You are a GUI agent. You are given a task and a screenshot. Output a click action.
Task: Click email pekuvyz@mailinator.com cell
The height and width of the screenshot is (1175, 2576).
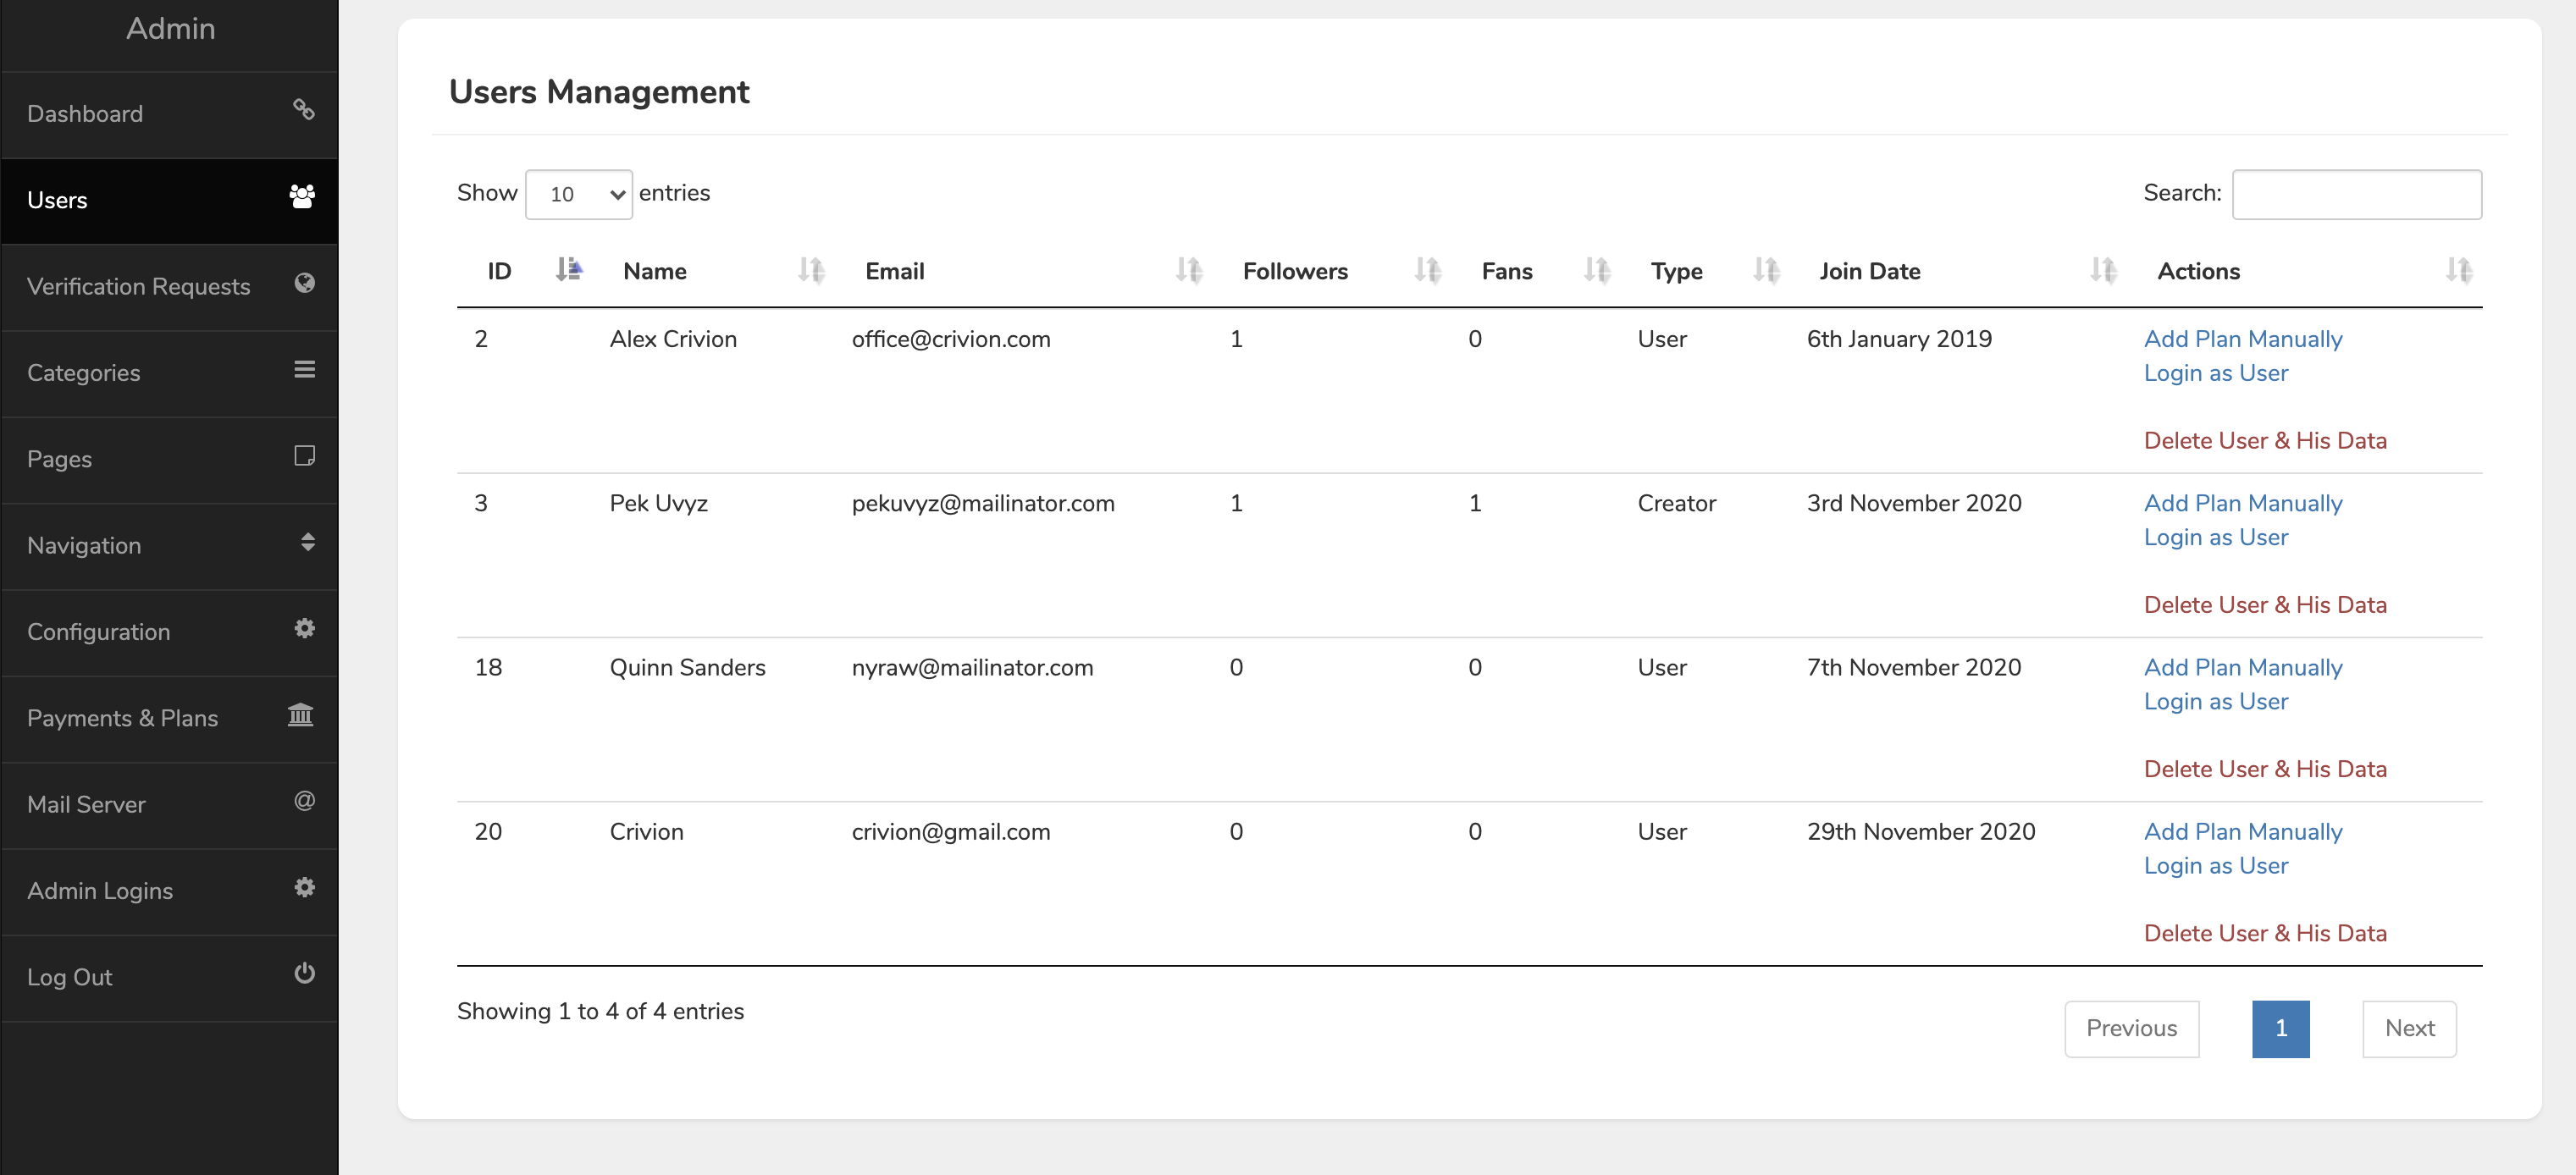pos(982,503)
